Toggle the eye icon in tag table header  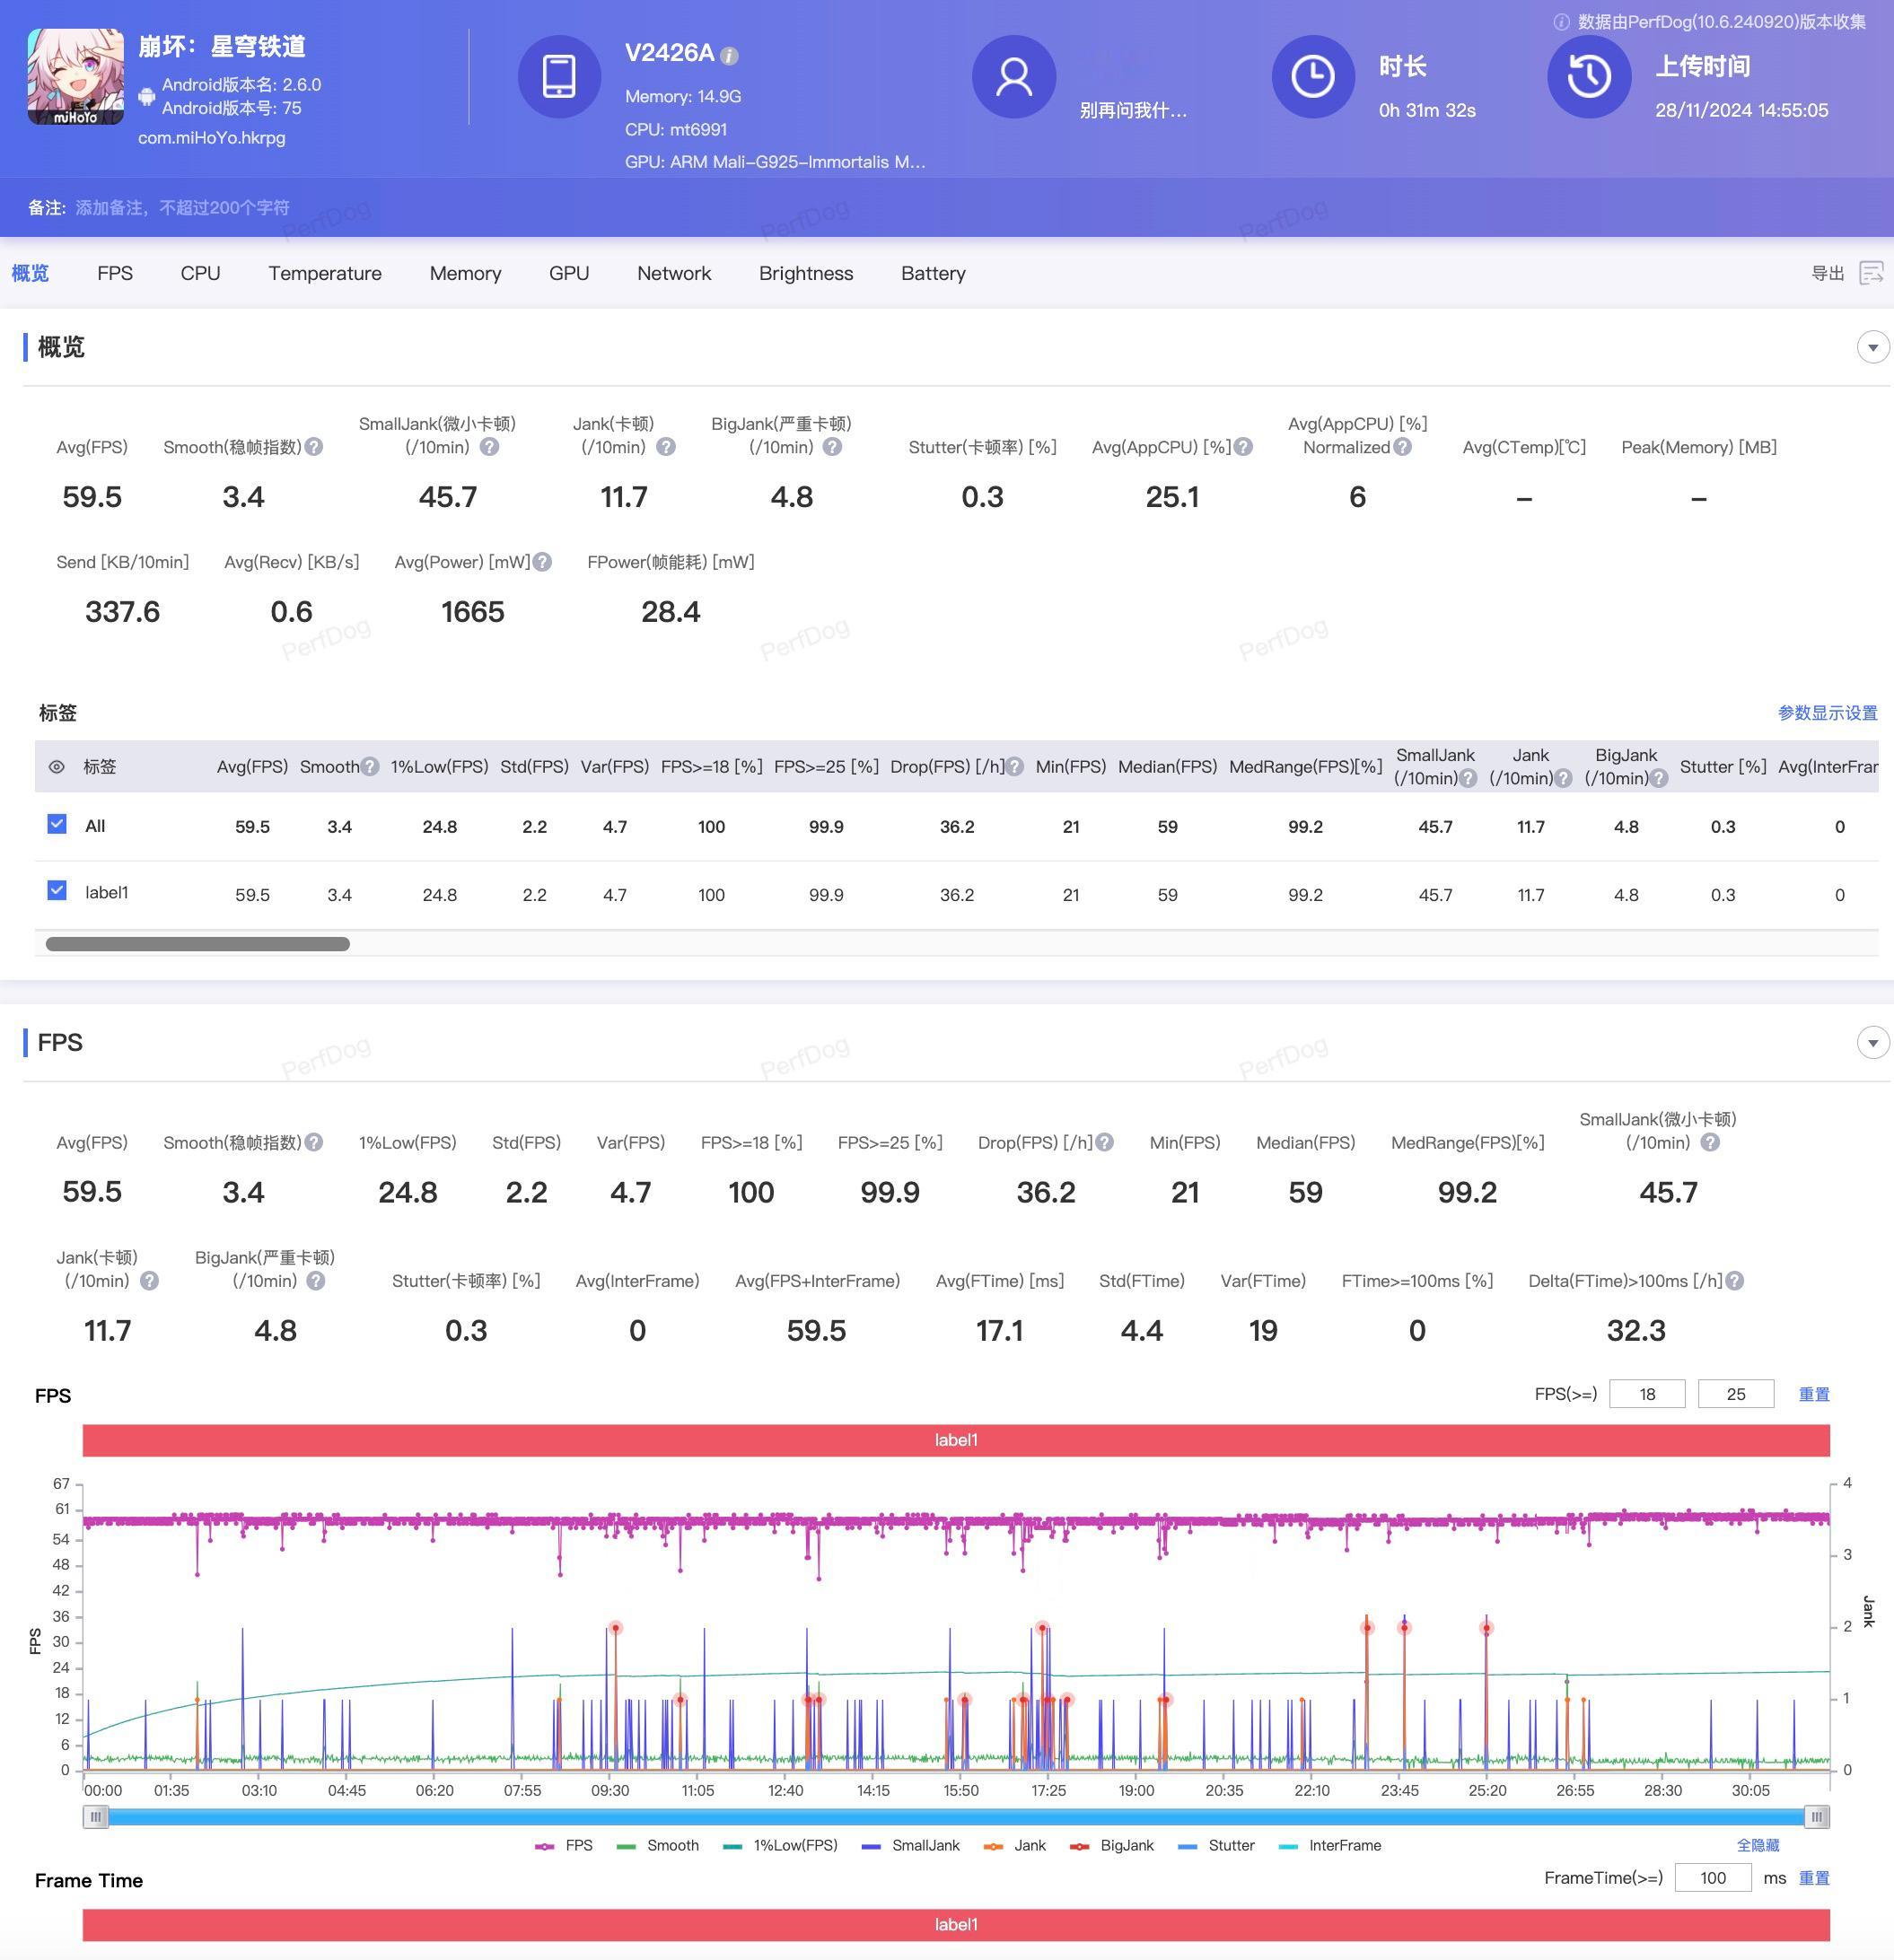pyautogui.click(x=57, y=767)
